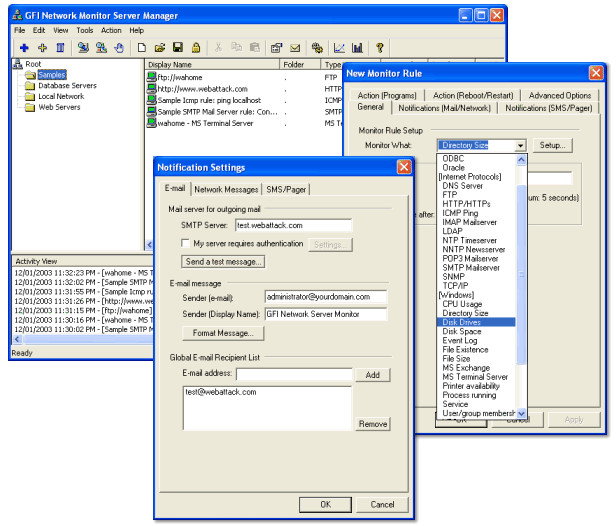Click the line graph report icon
This screenshot has width=616, height=526.
coord(339,48)
